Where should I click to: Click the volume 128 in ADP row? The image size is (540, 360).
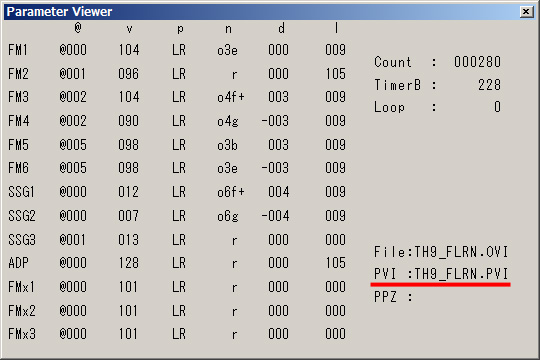point(128,263)
